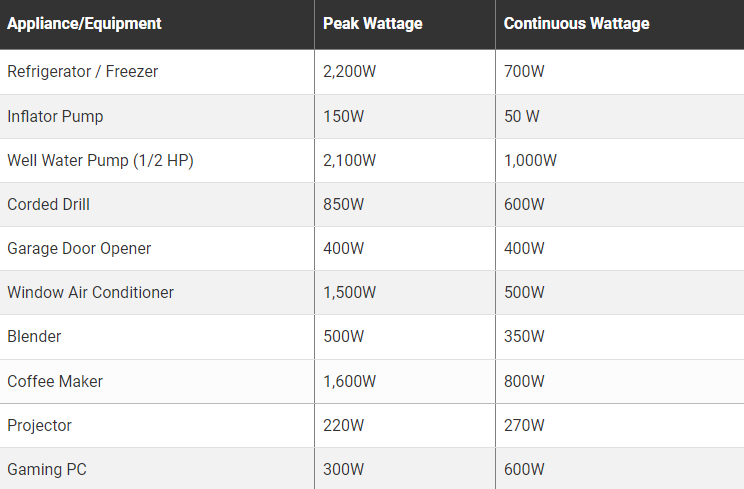Select the 1,600W Coffee Maker peak value

point(349,381)
